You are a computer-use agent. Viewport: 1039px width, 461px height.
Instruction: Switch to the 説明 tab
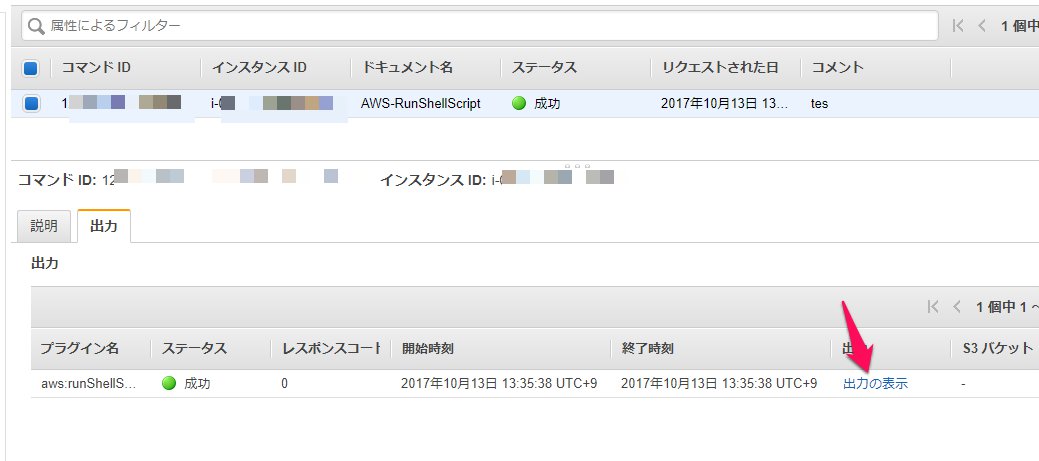(x=44, y=227)
